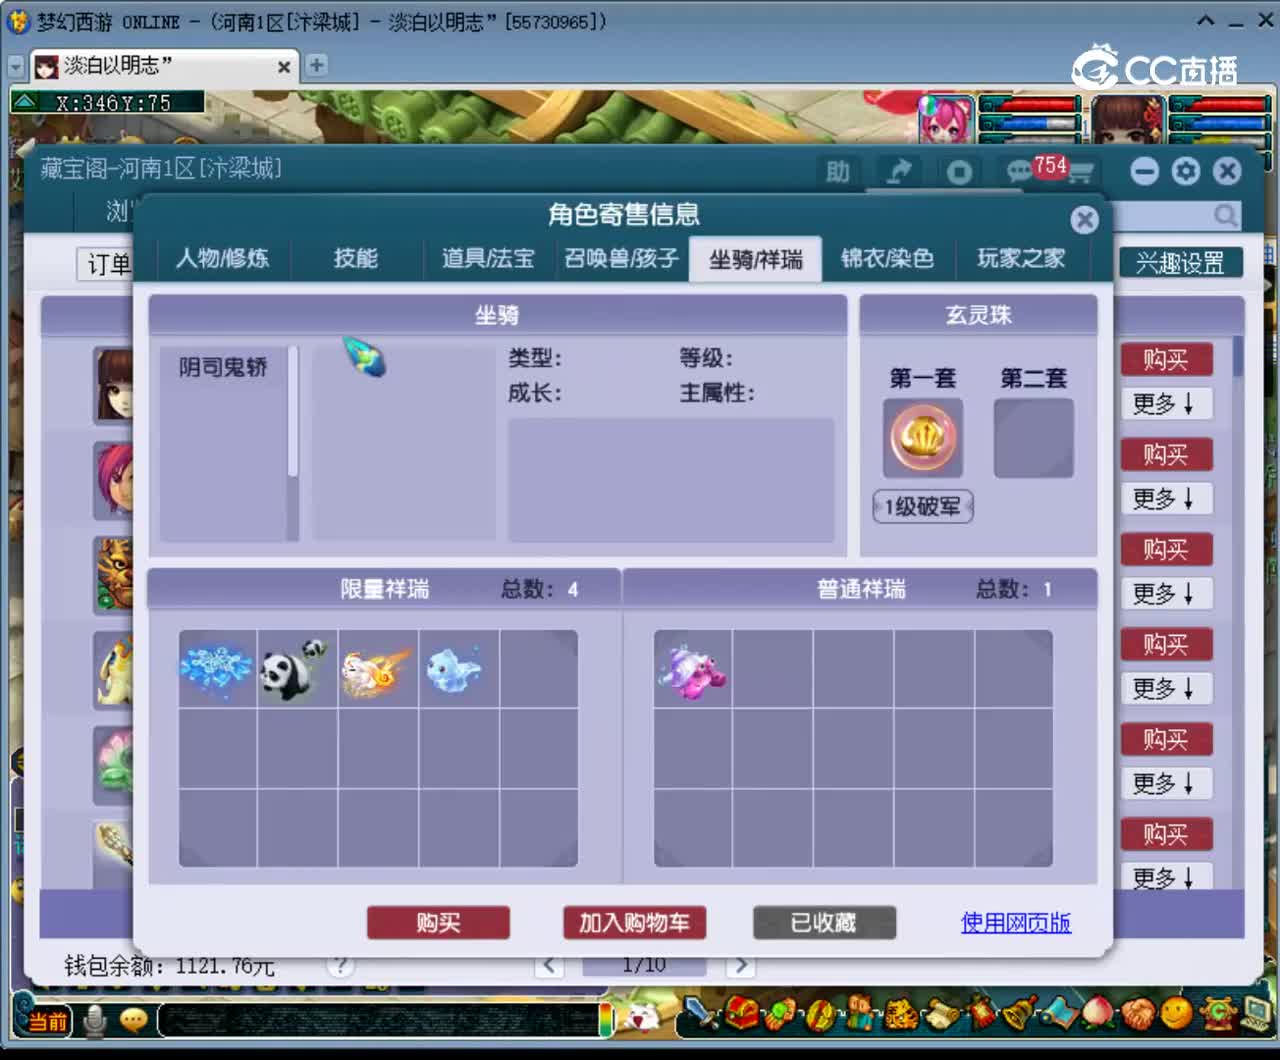Close the 角色寄售信息 dialog
Image resolution: width=1280 pixels, height=1060 pixels.
tap(1084, 219)
